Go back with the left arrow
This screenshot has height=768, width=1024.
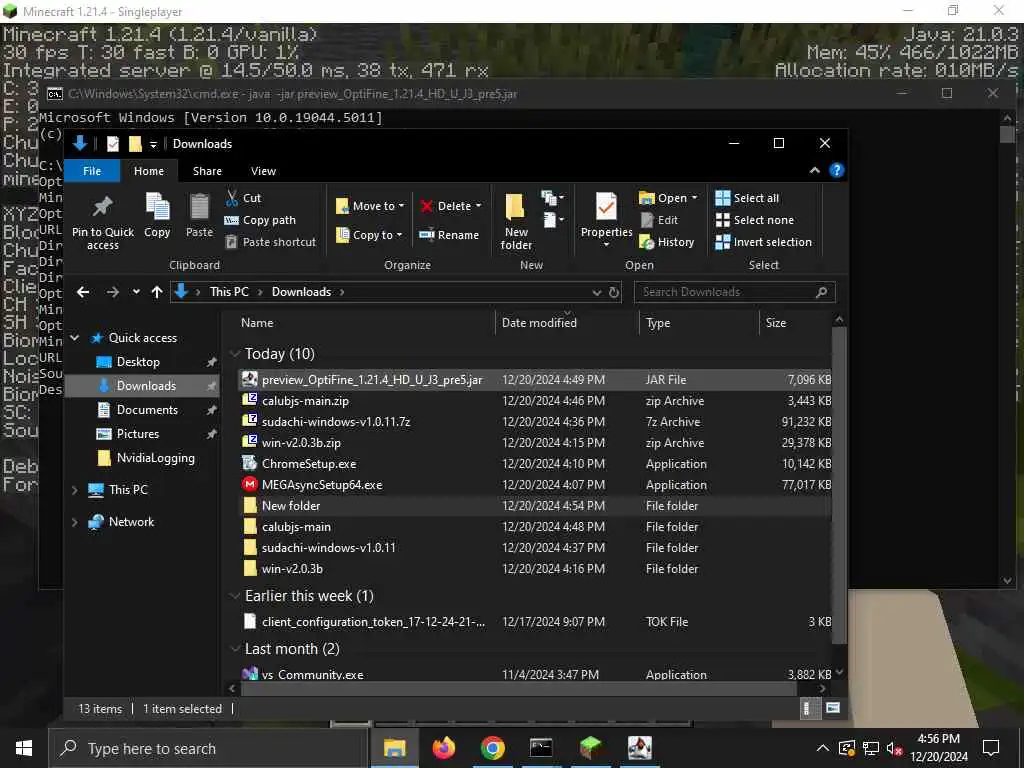[x=83, y=292]
